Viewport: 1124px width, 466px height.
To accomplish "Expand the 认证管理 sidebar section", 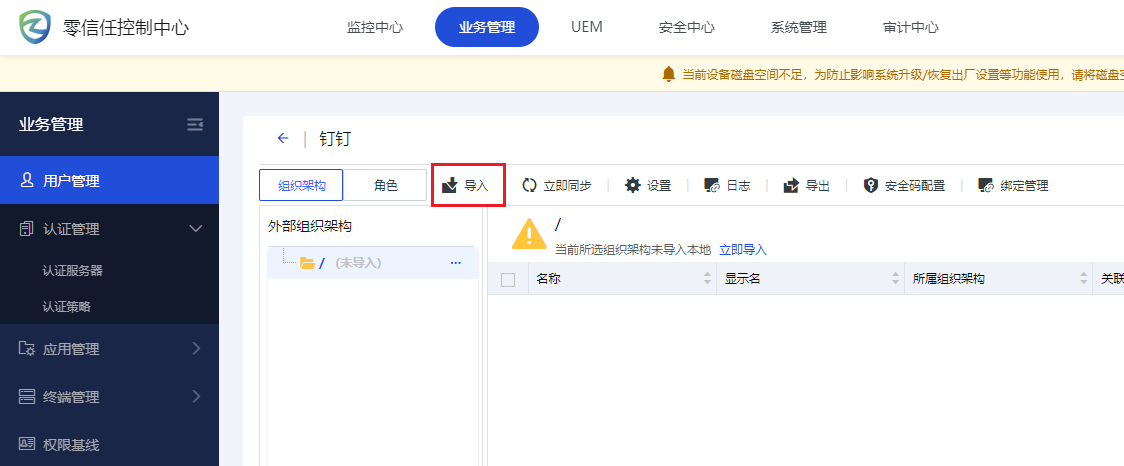I will (x=196, y=229).
